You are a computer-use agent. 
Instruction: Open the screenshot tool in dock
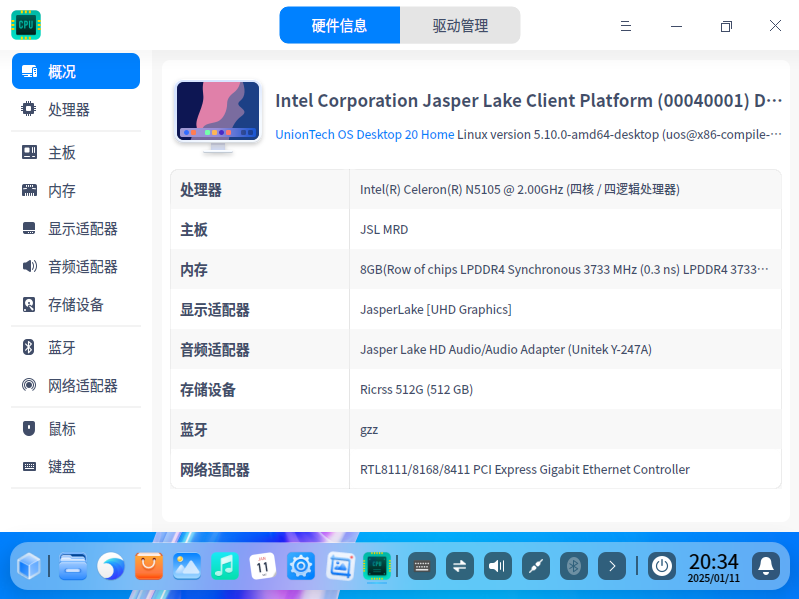[339, 566]
